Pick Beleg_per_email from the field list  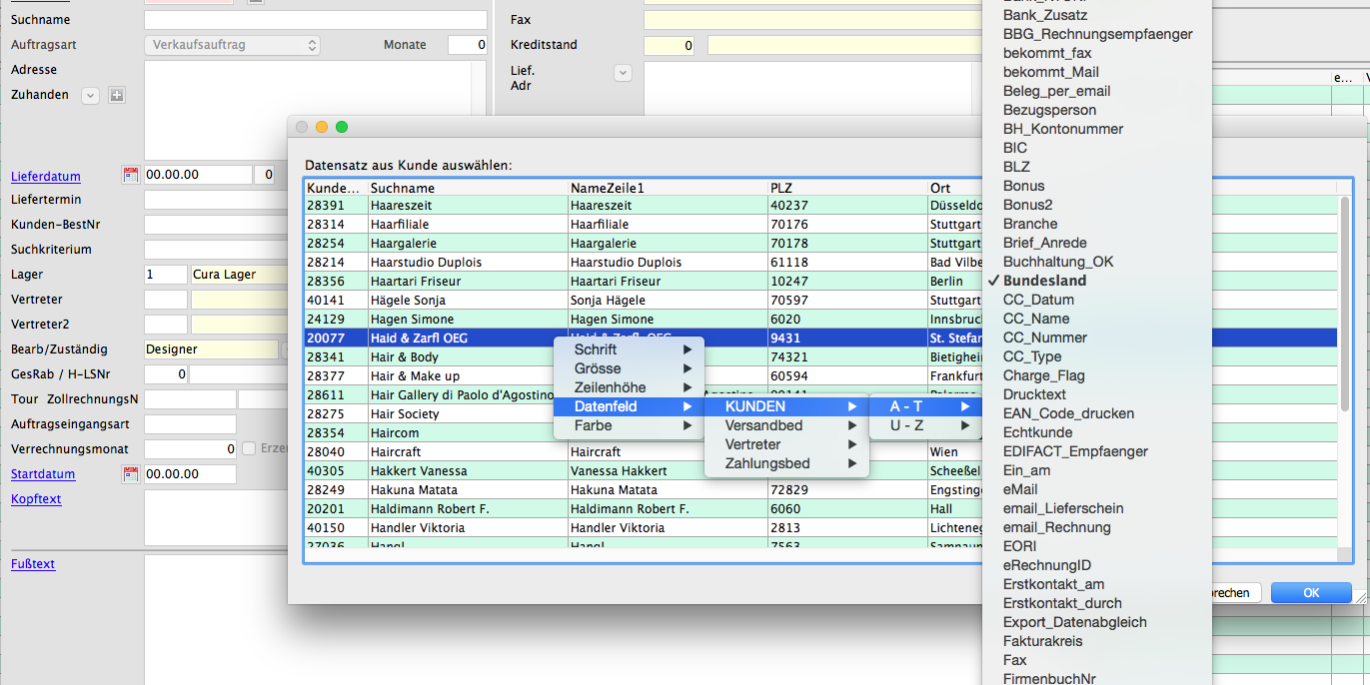(x=1097, y=91)
